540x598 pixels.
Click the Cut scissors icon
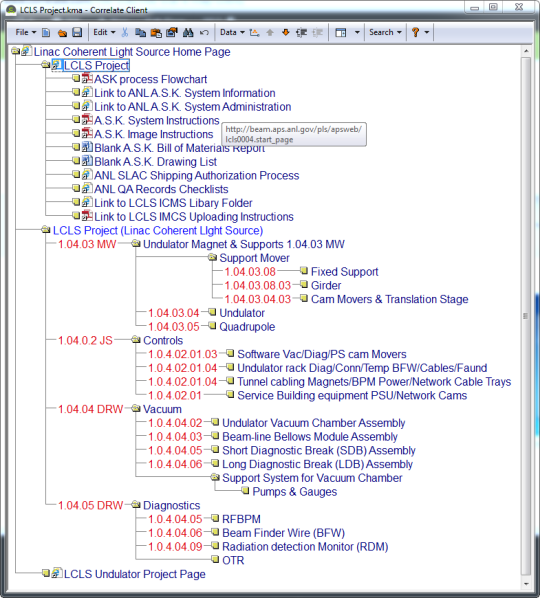pos(125,33)
